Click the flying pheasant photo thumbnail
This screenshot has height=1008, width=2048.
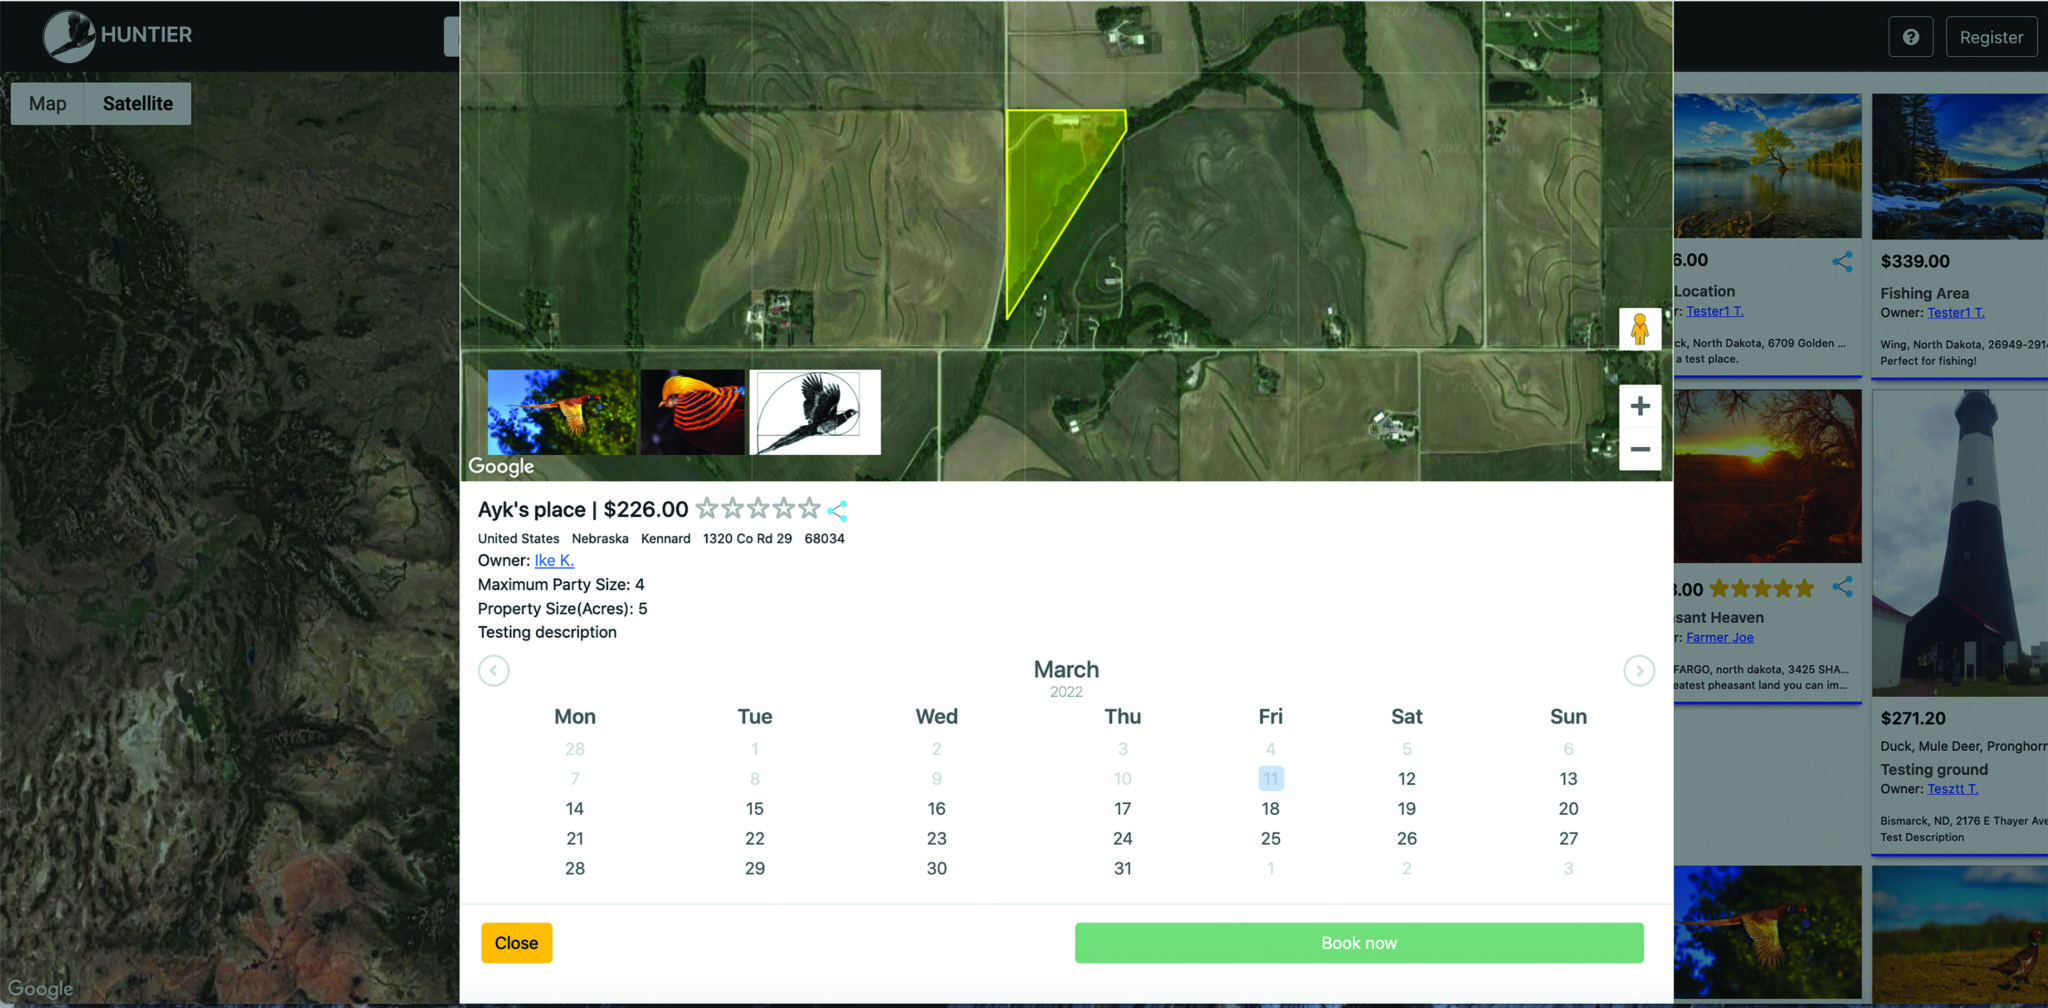(560, 411)
